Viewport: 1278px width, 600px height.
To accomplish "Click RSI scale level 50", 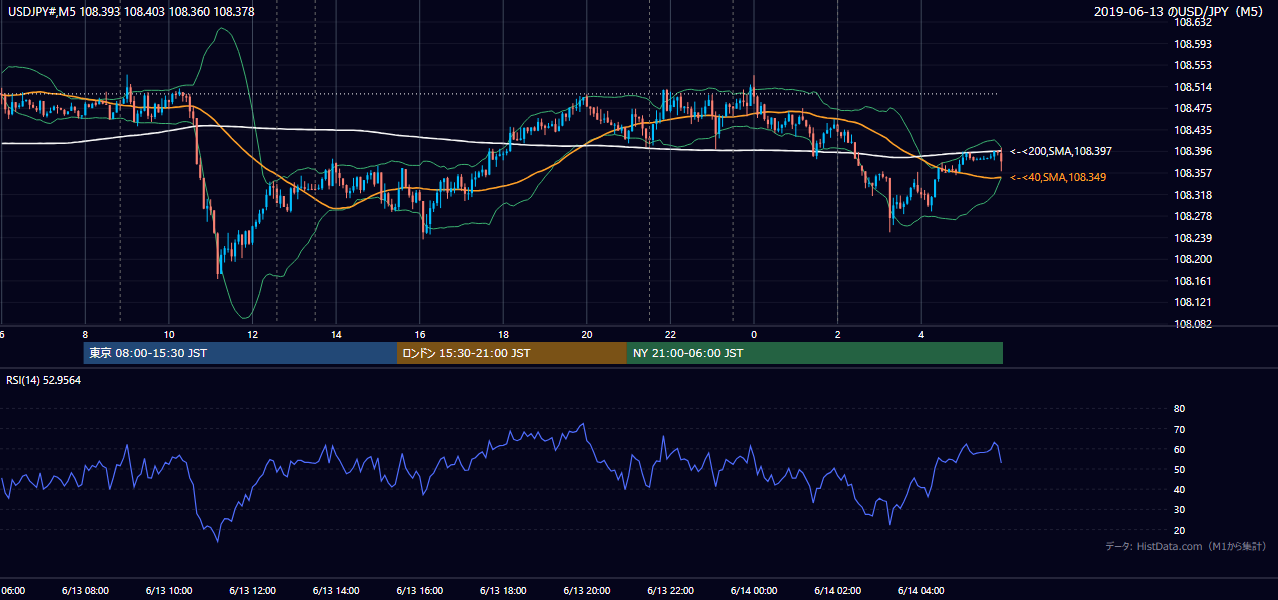I will coord(1179,469).
